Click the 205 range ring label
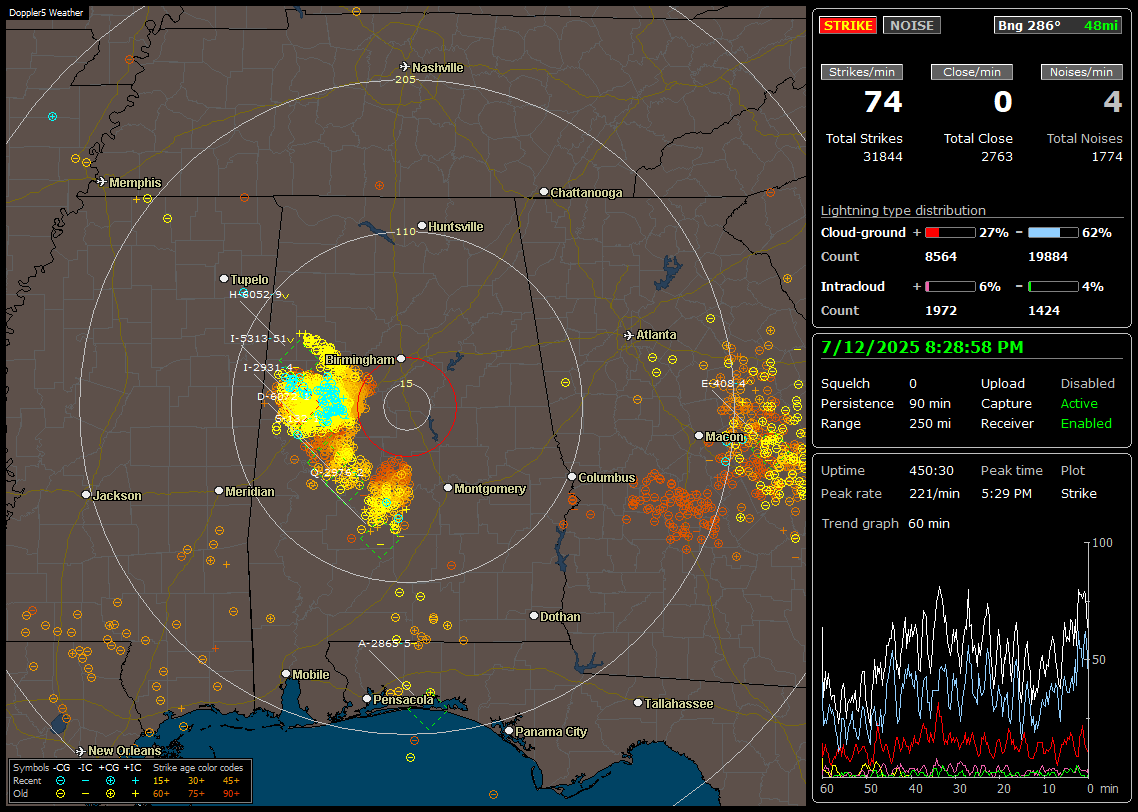This screenshot has width=1138, height=812. point(405,79)
